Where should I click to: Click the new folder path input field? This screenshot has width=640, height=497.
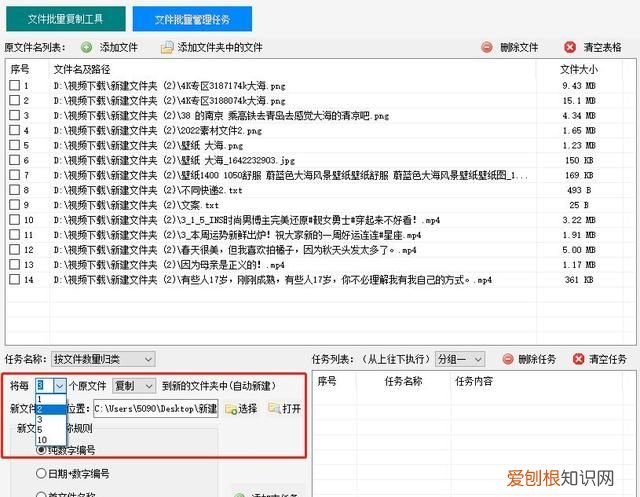point(156,409)
